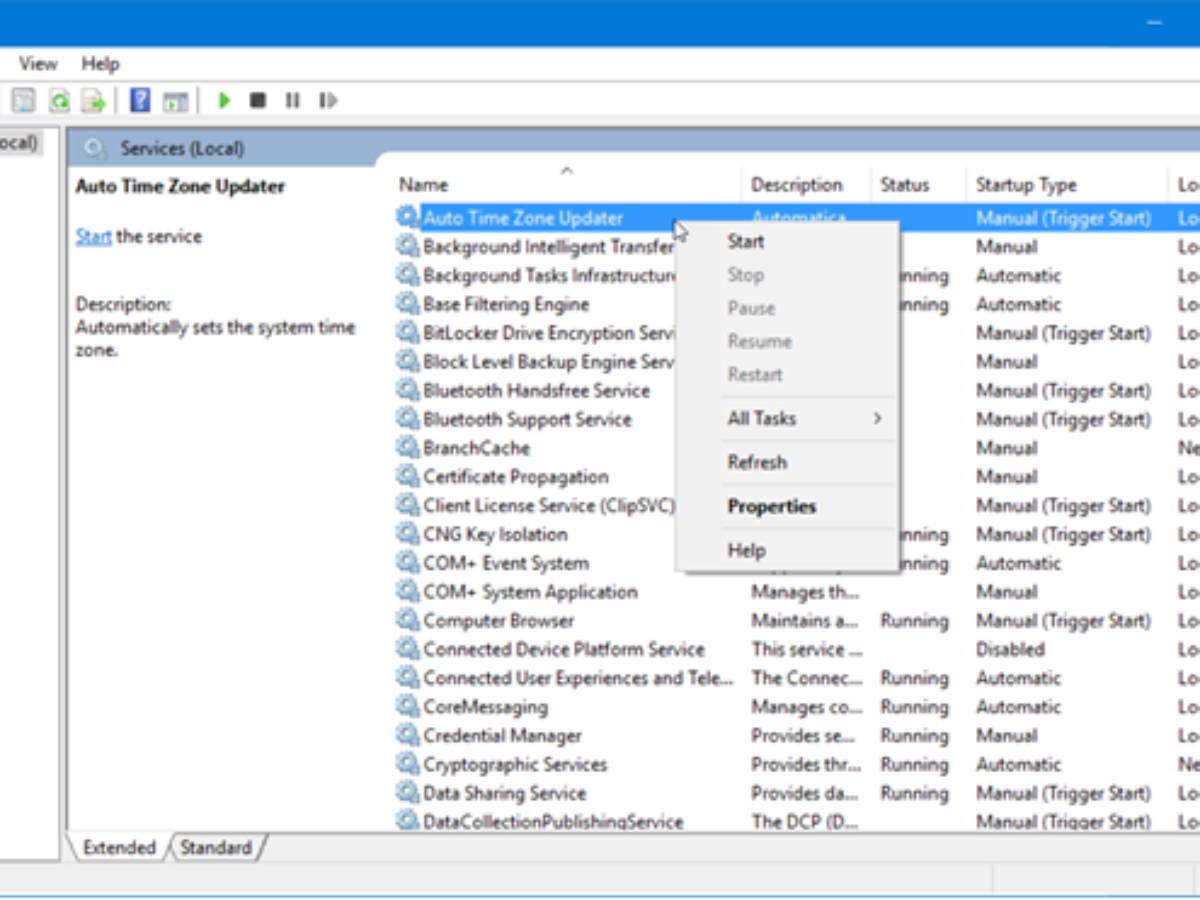Switch to the Standard tab
The height and width of the screenshot is (900, 1200).
coord(216,847)
